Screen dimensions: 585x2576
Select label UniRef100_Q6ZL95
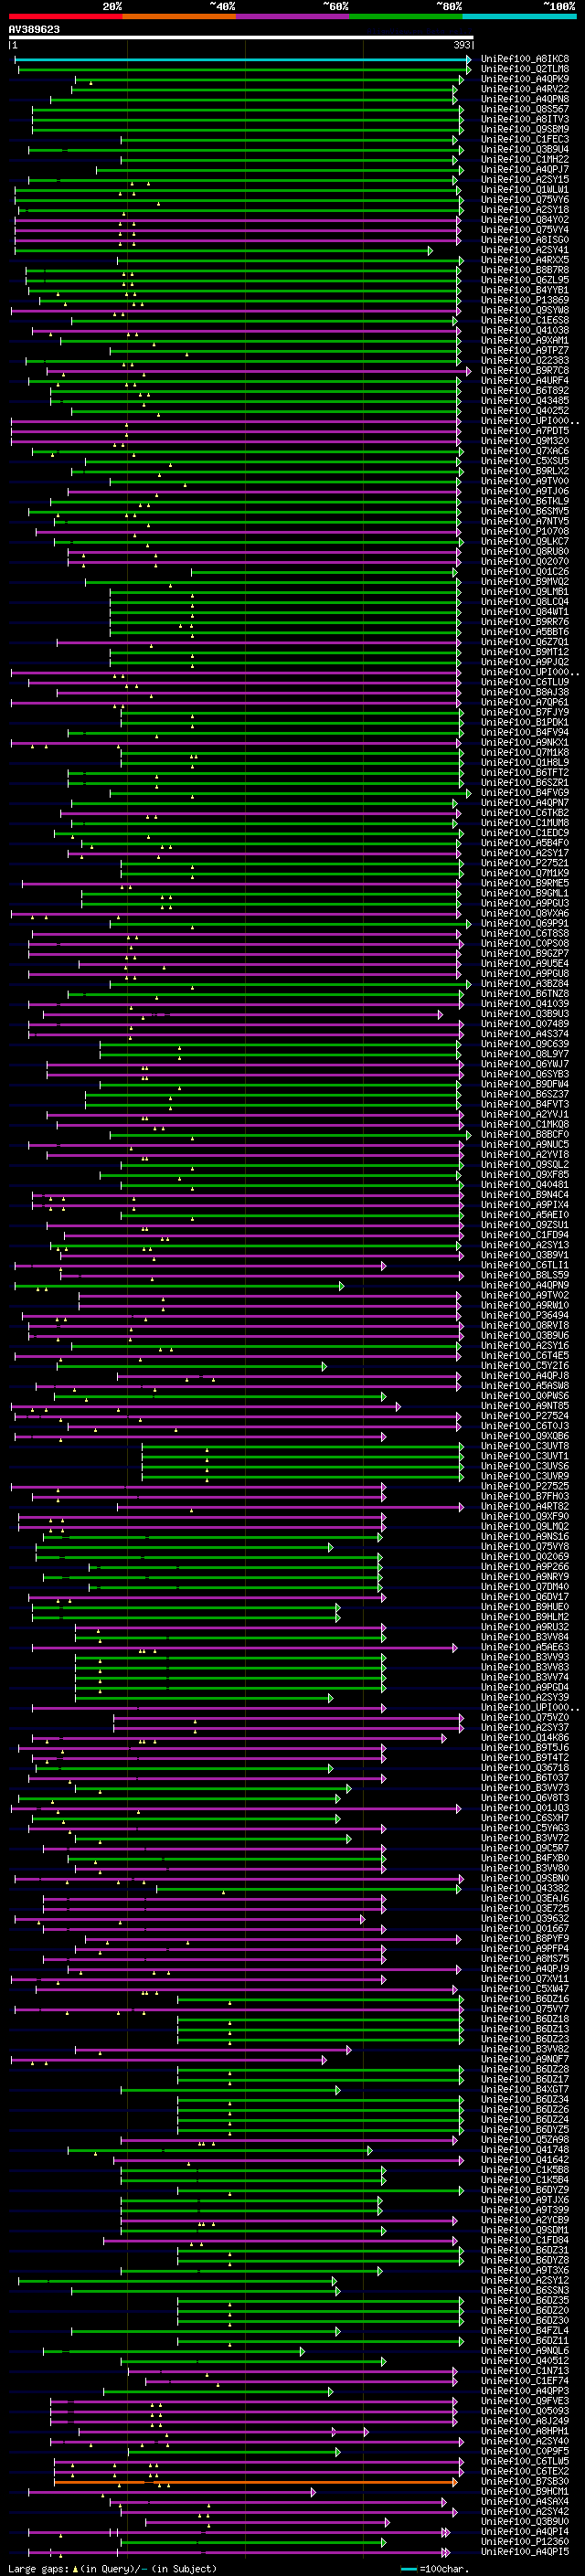tap(525, 280)
